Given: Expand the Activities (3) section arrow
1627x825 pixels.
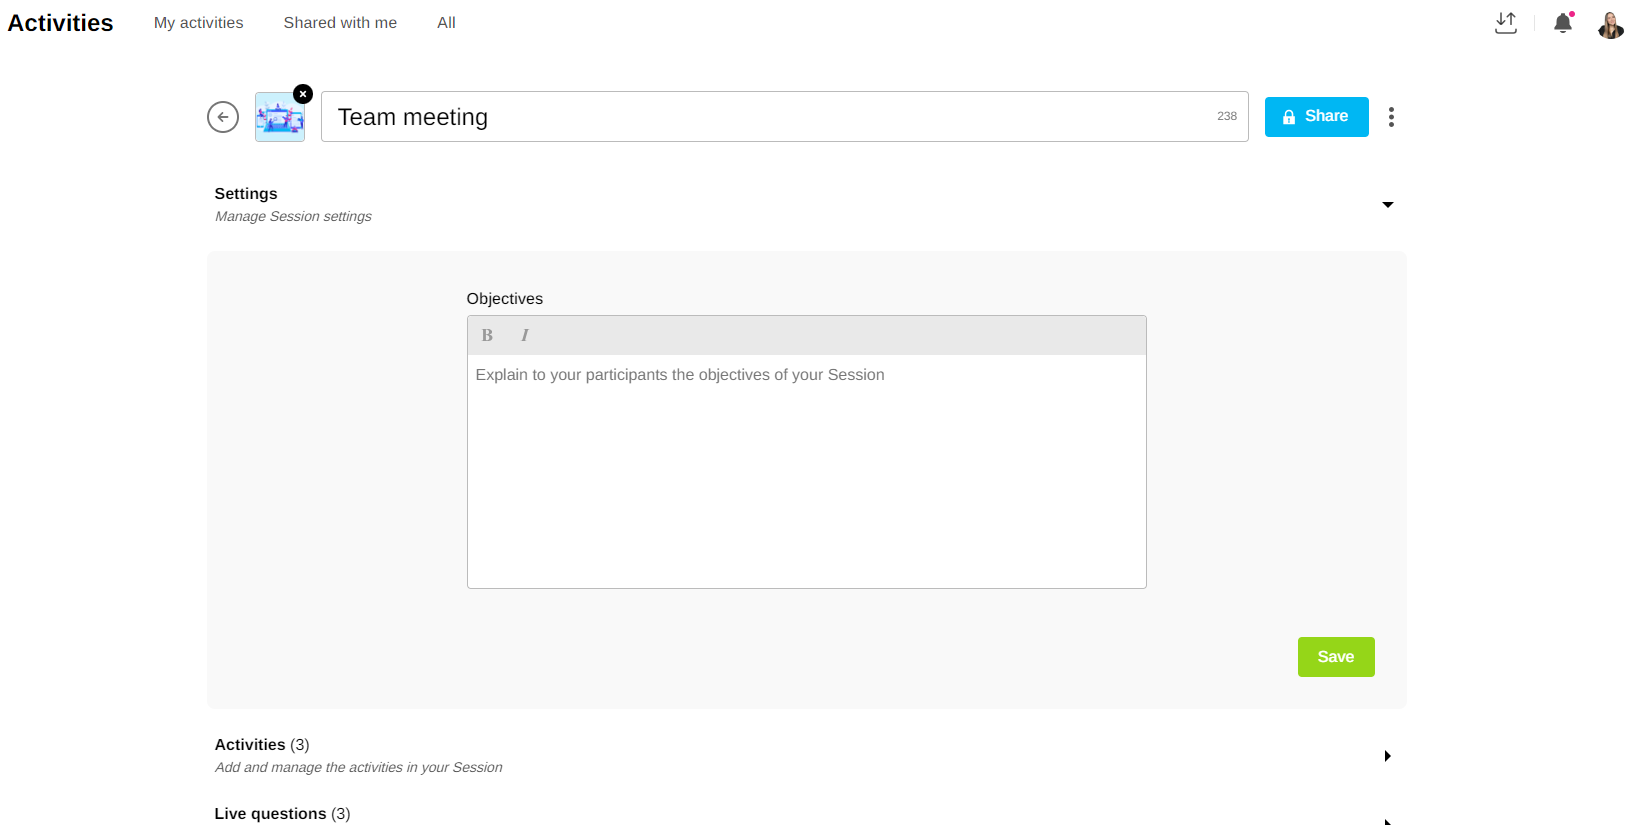Looking at the screenshot, I should 1387,756.
